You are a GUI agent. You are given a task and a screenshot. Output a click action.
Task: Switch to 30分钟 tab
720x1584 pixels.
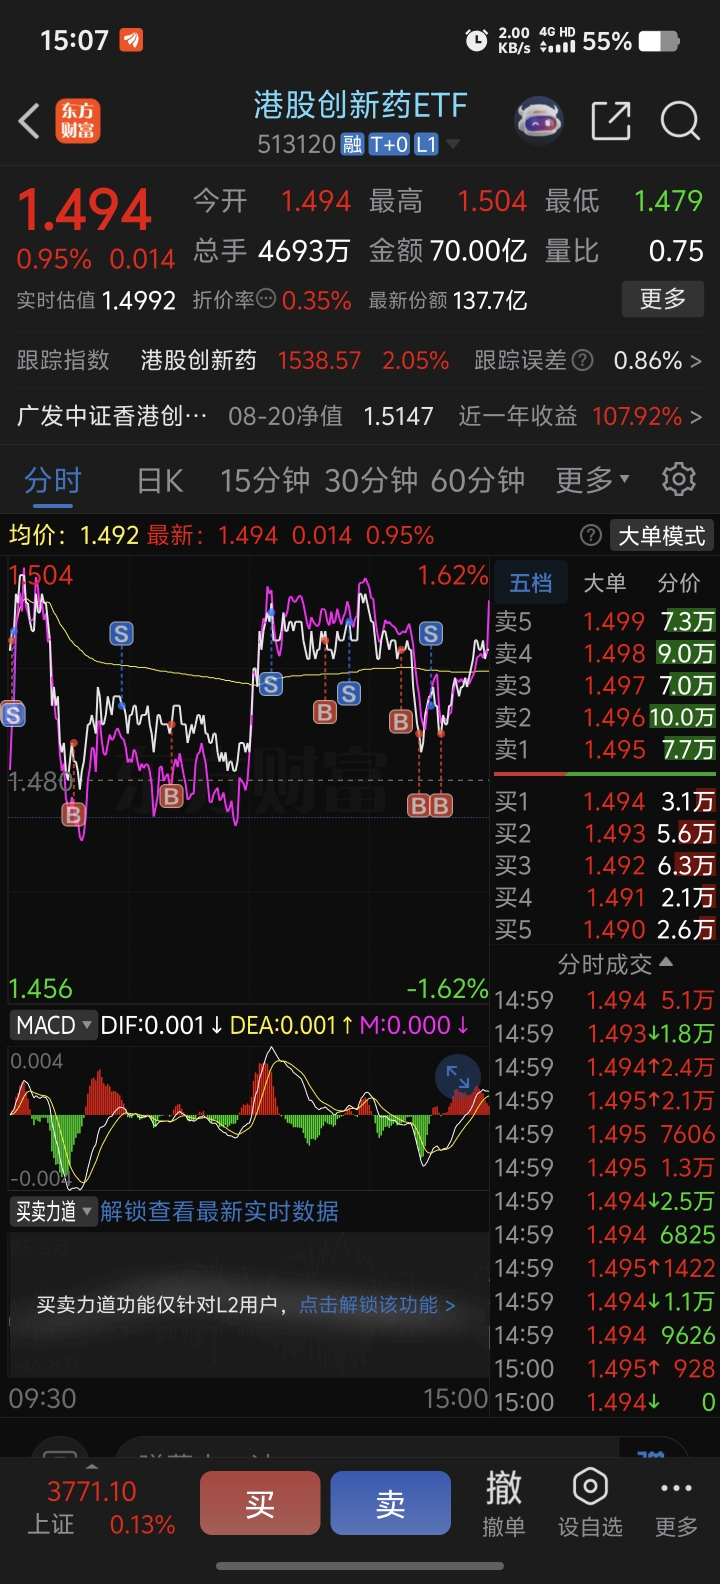tap(370, 480)
